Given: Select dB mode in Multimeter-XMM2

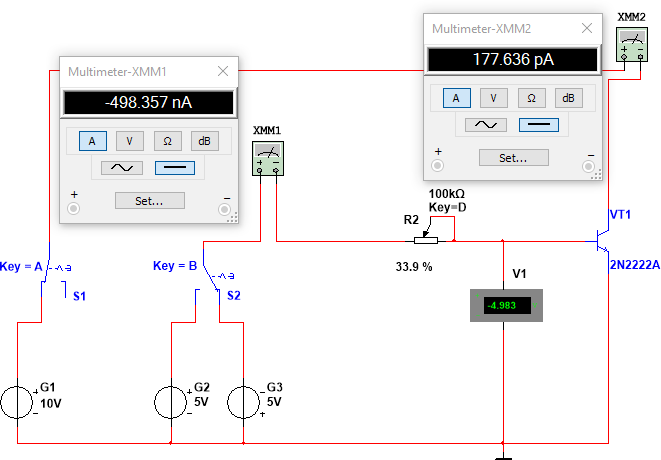Looking at the screenshot, I should point(569,98).
